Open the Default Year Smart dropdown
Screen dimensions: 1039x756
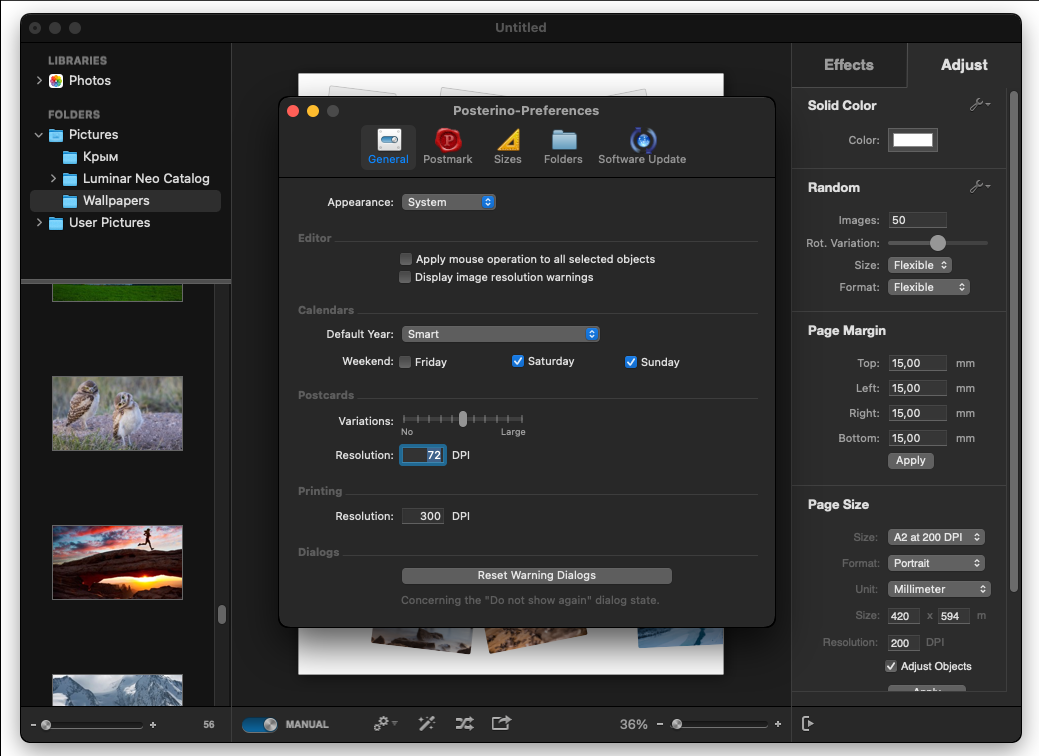click(500, 334)
